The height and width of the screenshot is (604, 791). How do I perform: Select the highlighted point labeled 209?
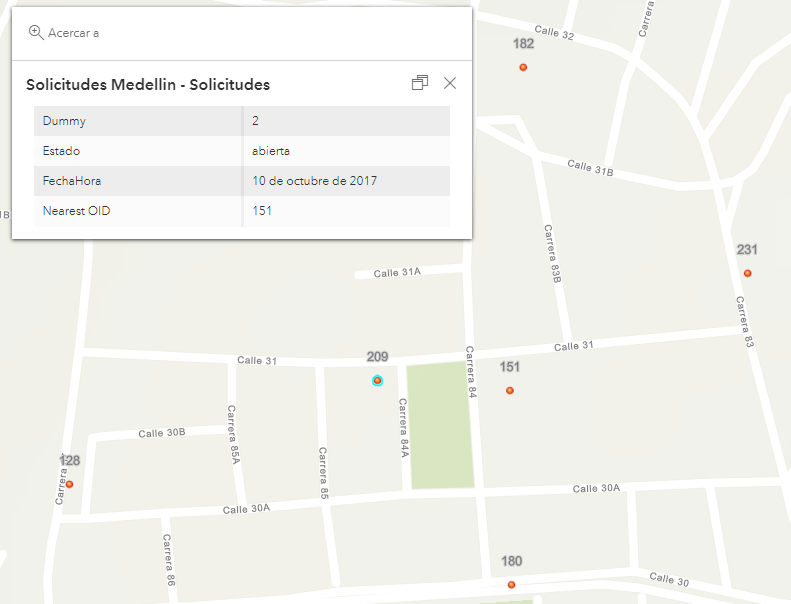click(377, 380)
